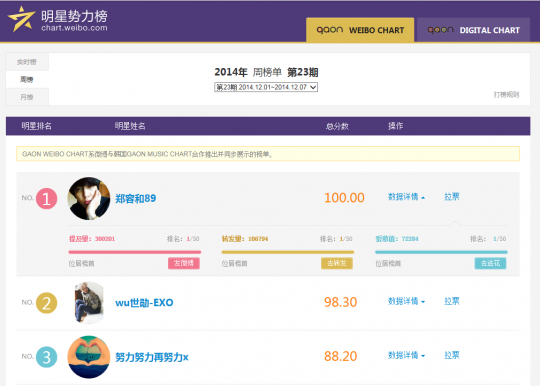The image size is (540, 386).
Task: Expand 数据详情 for wu世勋-EXO
Action: [x=406, y=301]
